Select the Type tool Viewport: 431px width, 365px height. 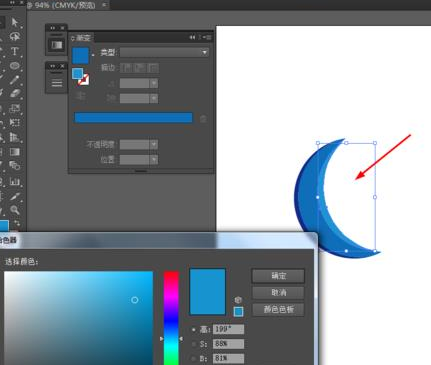coord(15,51)
